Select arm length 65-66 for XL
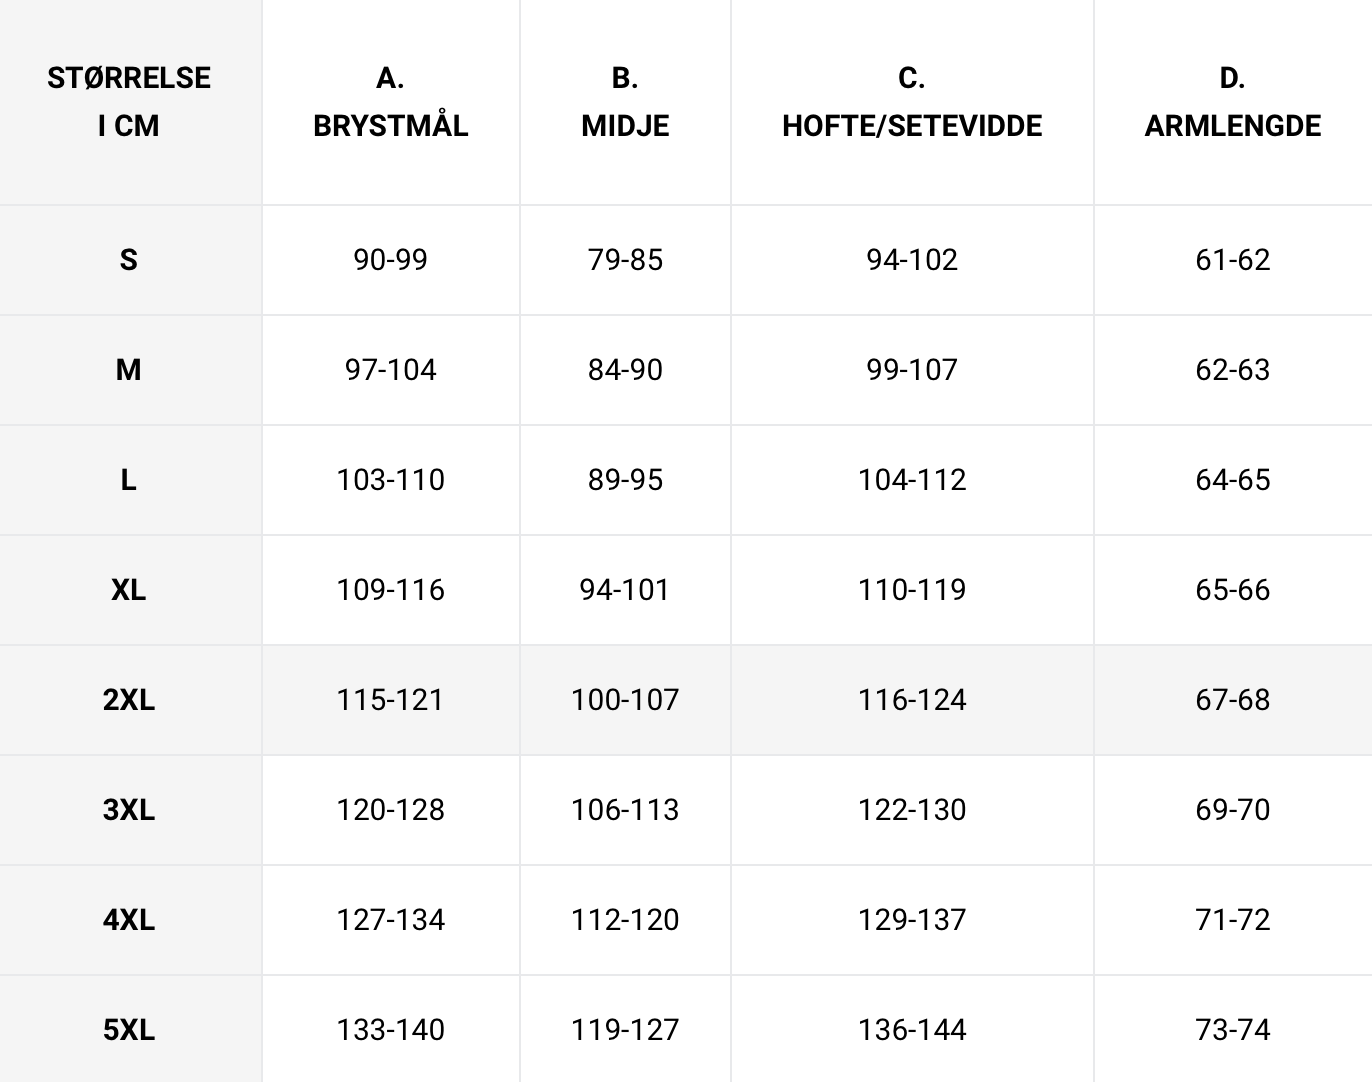Viewport: 1372px width, 1082px height. pyautogui.click(x=1233, y=590)
